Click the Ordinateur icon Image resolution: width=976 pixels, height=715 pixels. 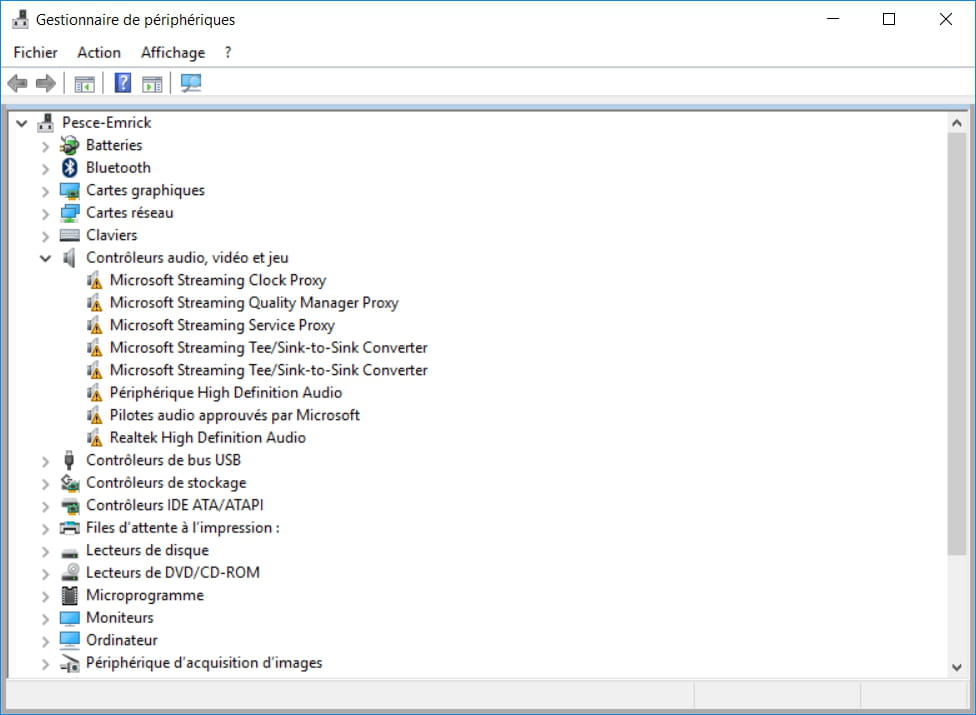click(69, 640)
